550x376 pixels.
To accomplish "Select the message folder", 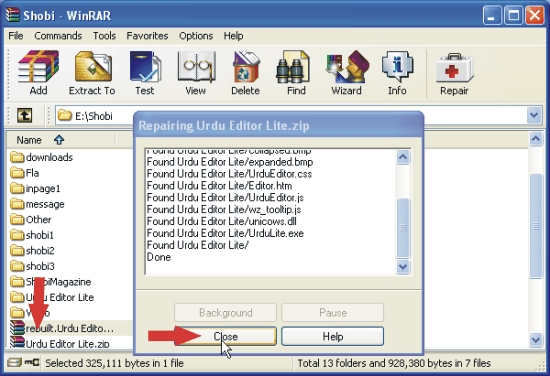I will click(37, 204).
